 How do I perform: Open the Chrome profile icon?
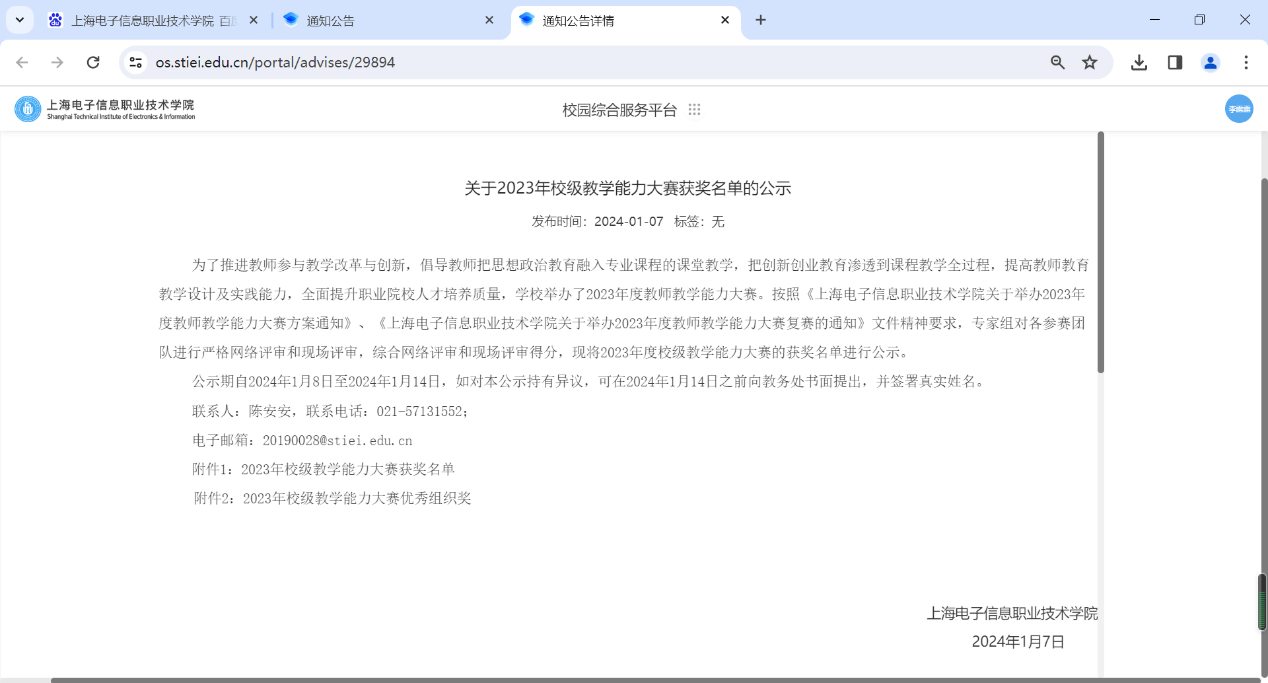click(1210, 62)
